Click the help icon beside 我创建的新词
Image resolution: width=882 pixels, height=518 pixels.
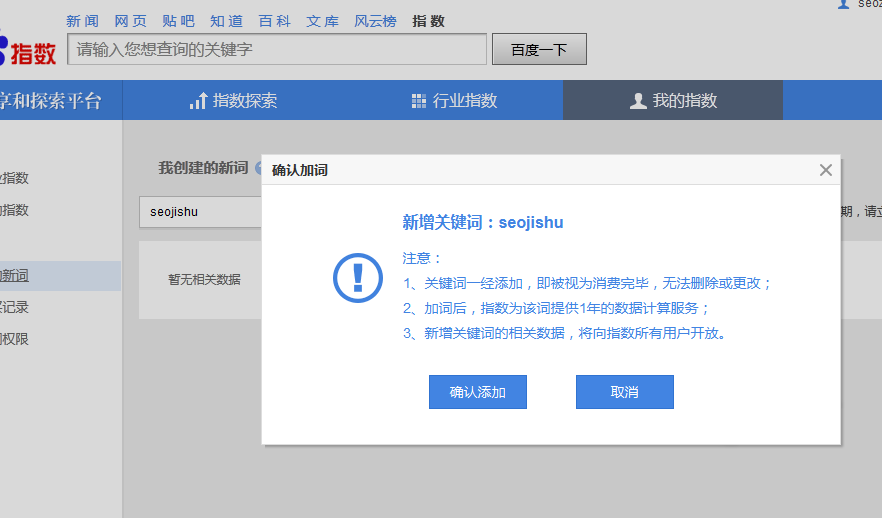click(x=258, y=168)
